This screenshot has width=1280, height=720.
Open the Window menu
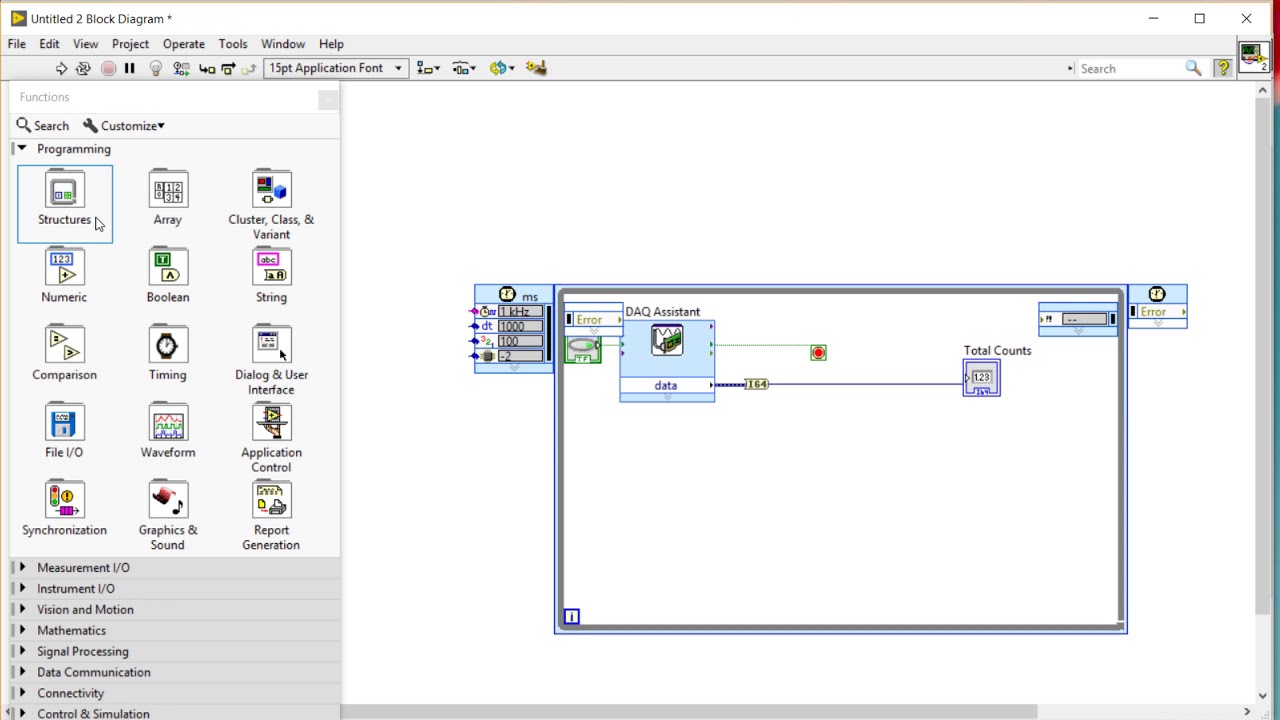[x=283, y=44]
